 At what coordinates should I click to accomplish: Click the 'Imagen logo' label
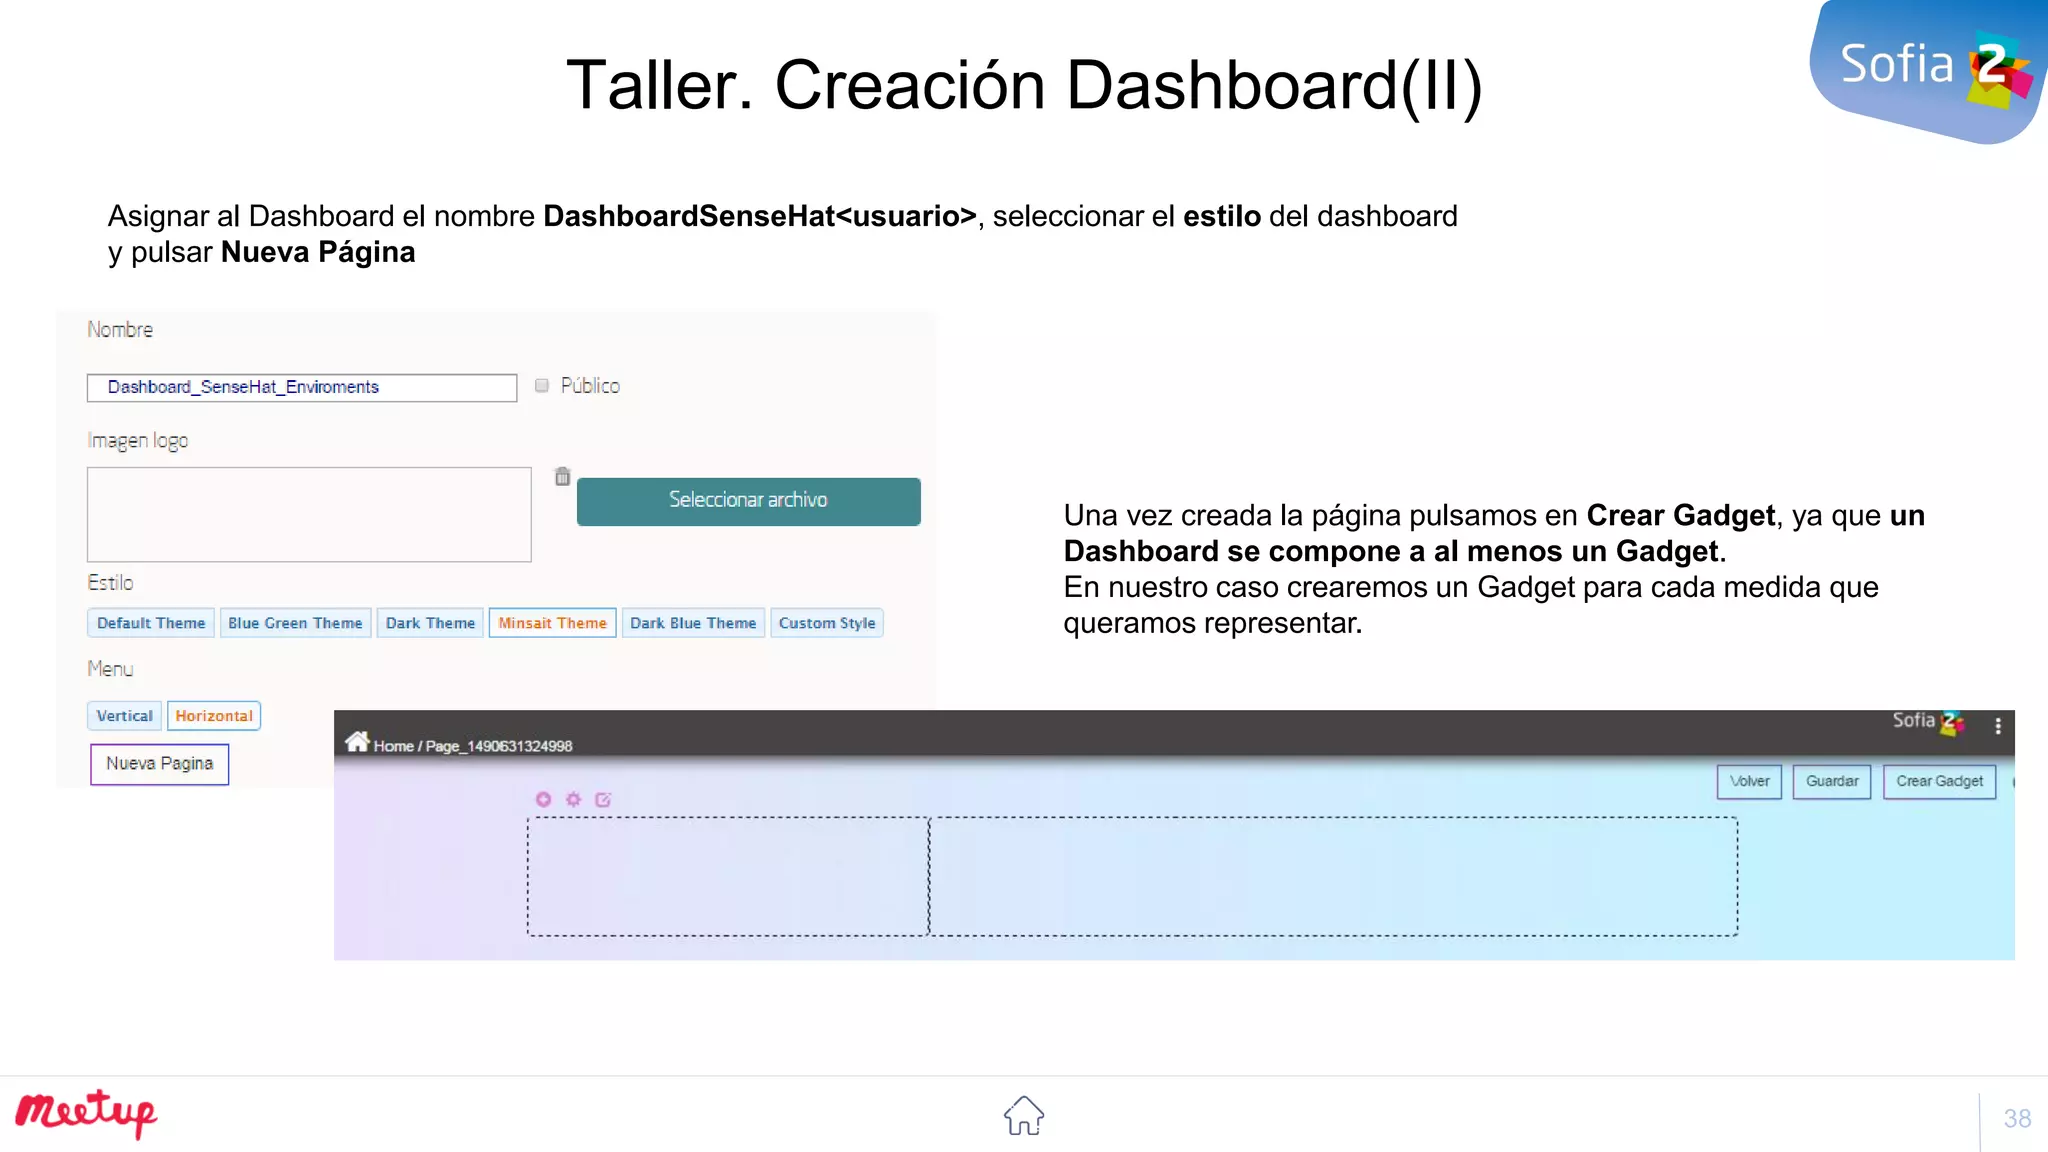click(x=137, y=441)
